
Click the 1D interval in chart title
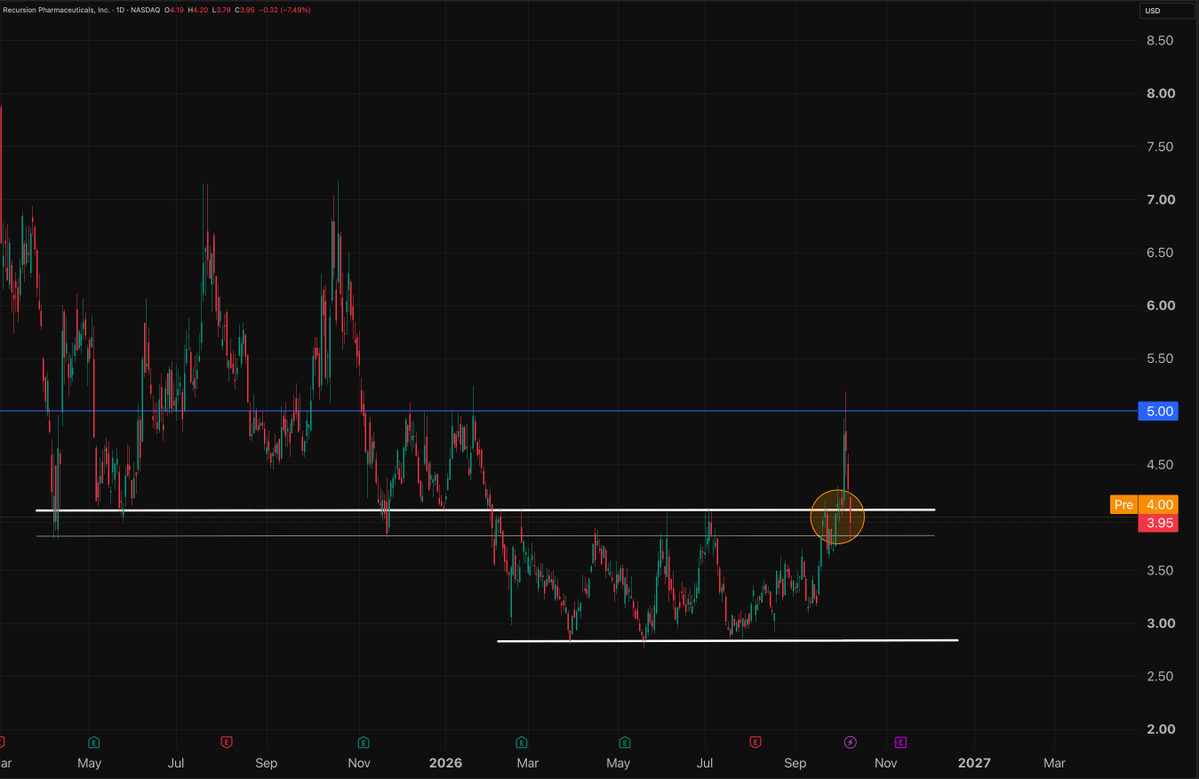(120, 10)
